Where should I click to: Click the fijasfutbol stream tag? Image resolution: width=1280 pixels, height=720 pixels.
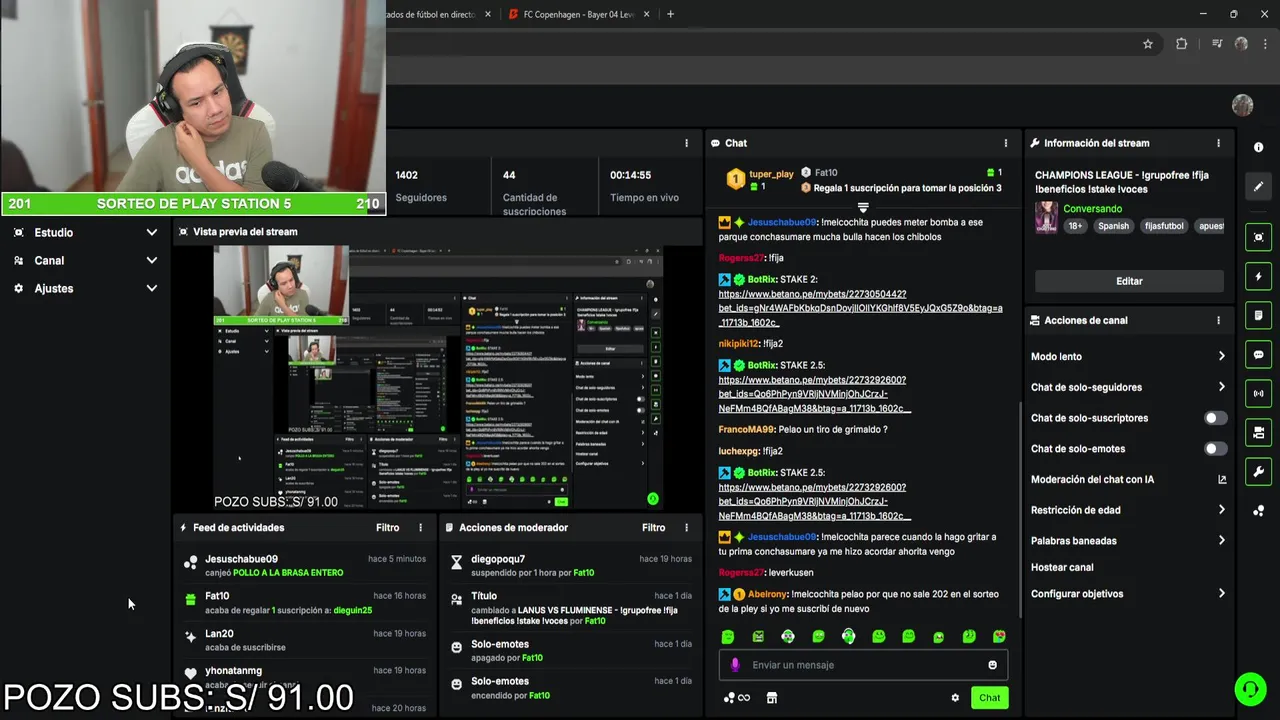tap(1163, 226)
